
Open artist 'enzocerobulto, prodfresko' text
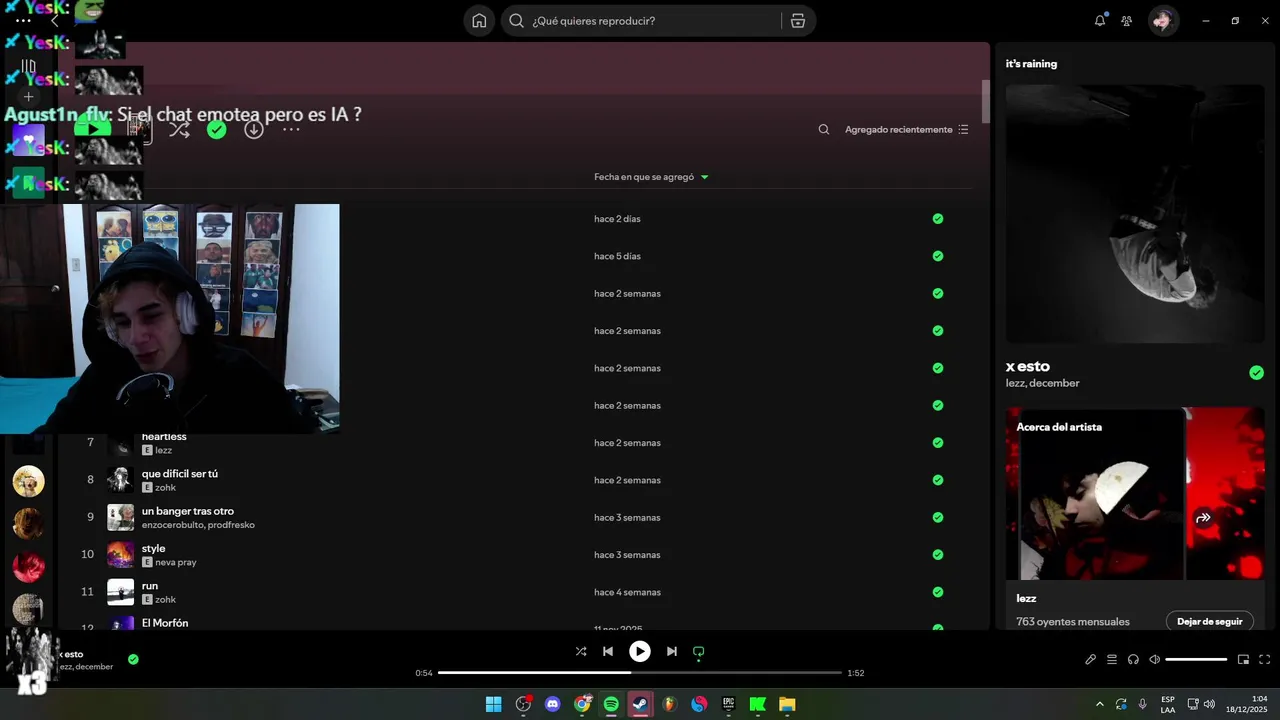point(198,525)
